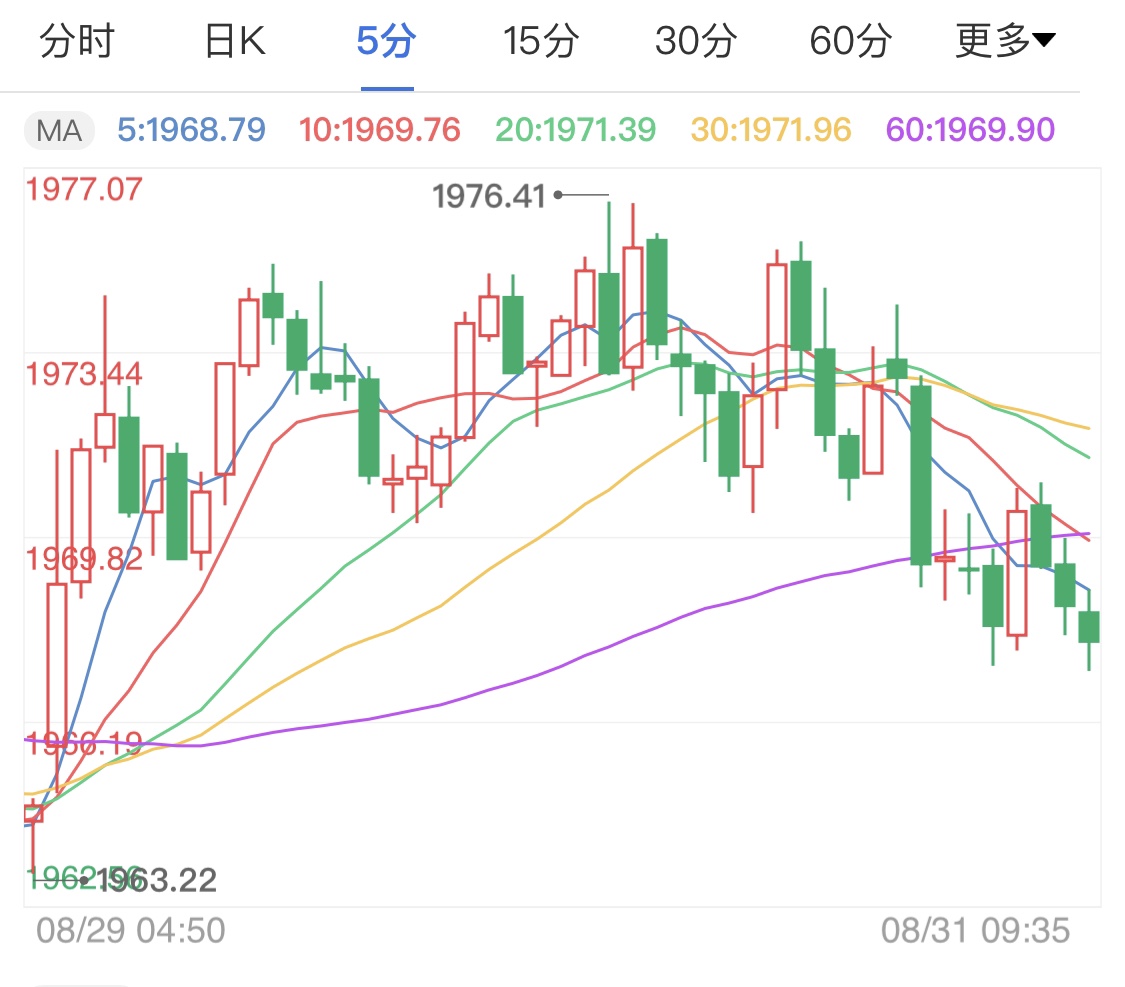1125x987 pixels.
Task: Click the 1976.41 high price marker
Action: tap(489, 196)
